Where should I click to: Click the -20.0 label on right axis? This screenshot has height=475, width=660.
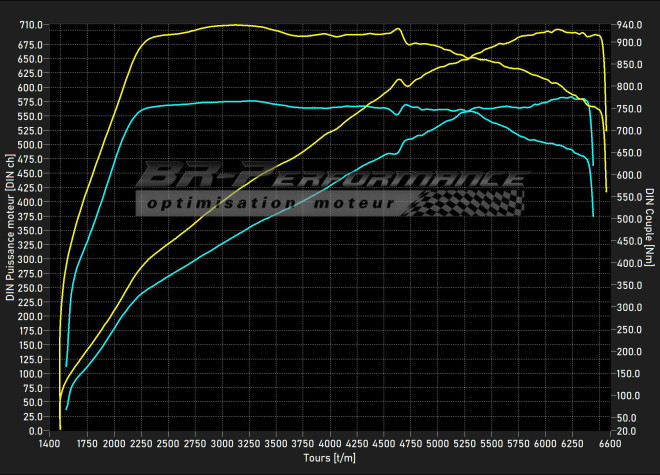(x=628, y=431)
